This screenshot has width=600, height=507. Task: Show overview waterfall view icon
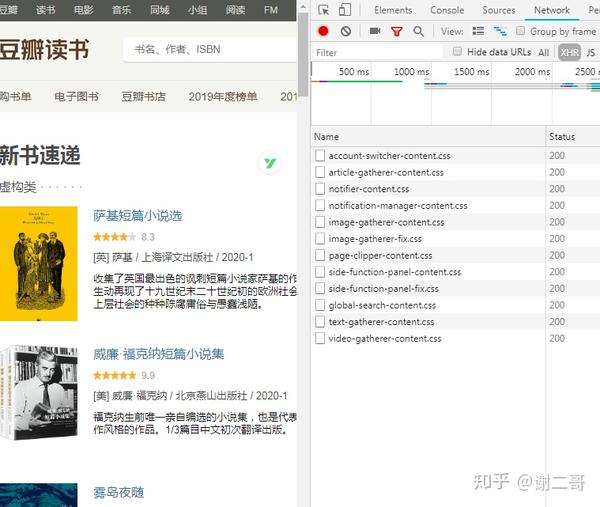pos(500,31)
